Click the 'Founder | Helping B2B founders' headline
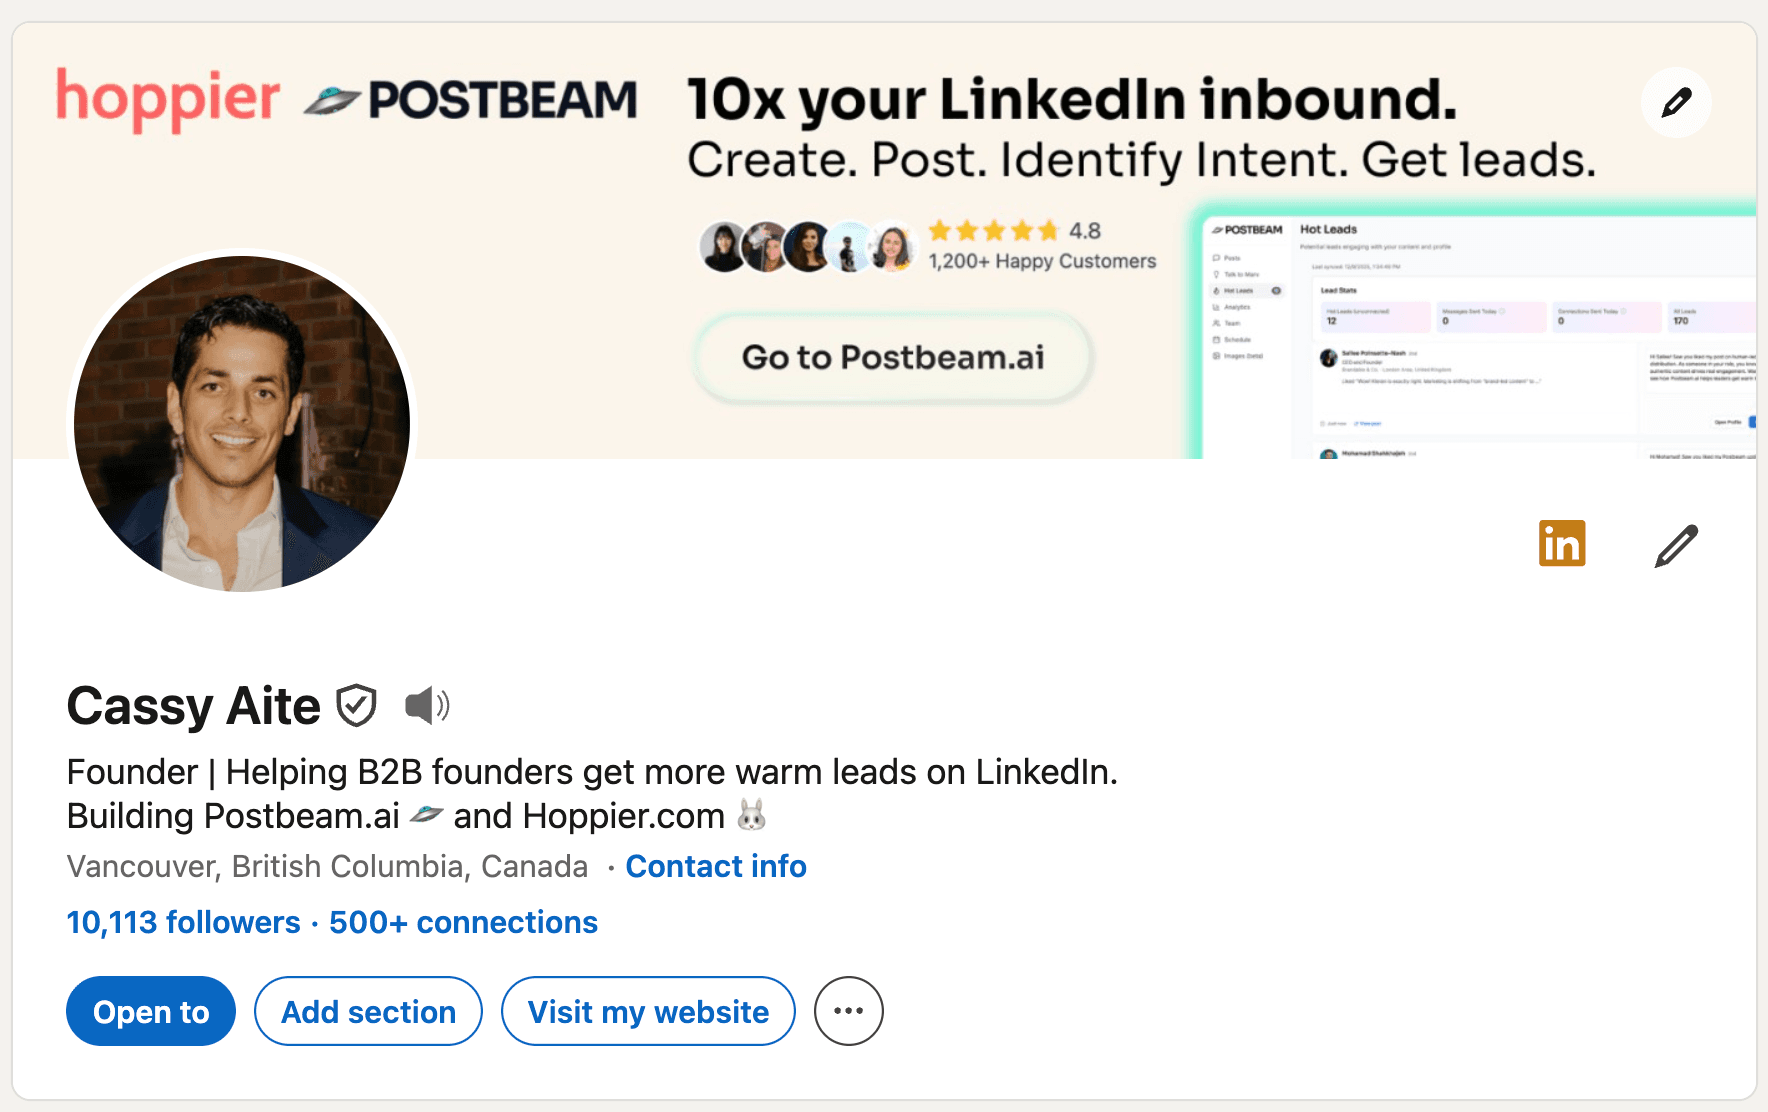The height and width of the screenshot is (1112, 1768). tap(592, 772)
